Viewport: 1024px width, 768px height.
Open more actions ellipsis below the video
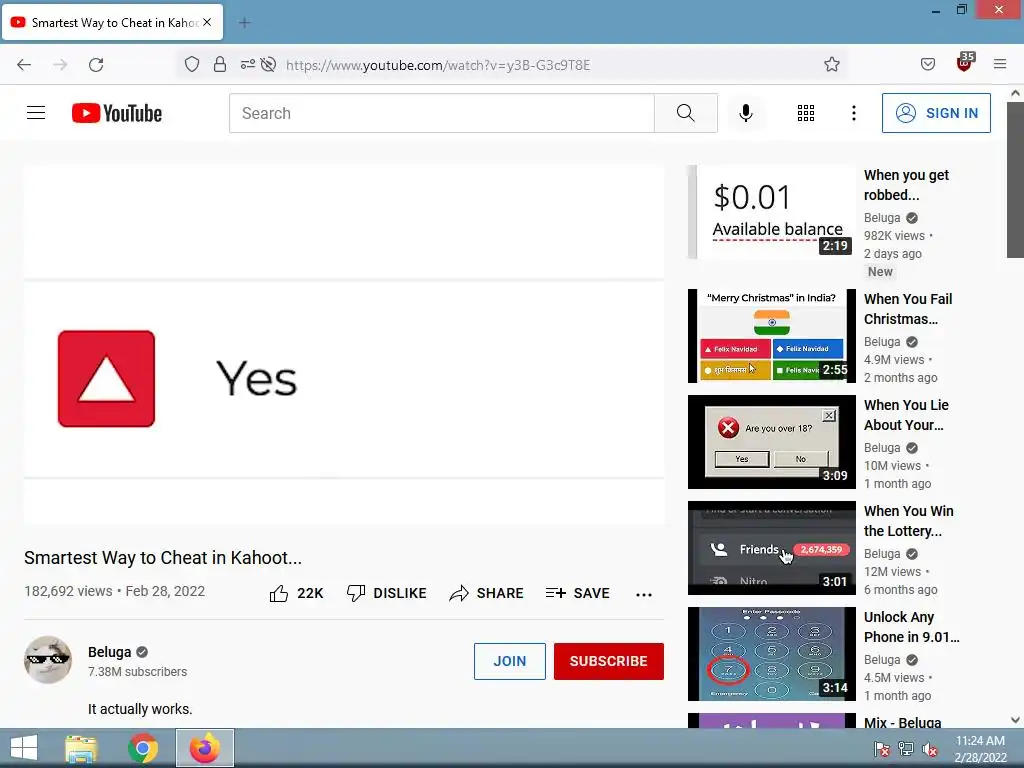[x=644, y=594]
